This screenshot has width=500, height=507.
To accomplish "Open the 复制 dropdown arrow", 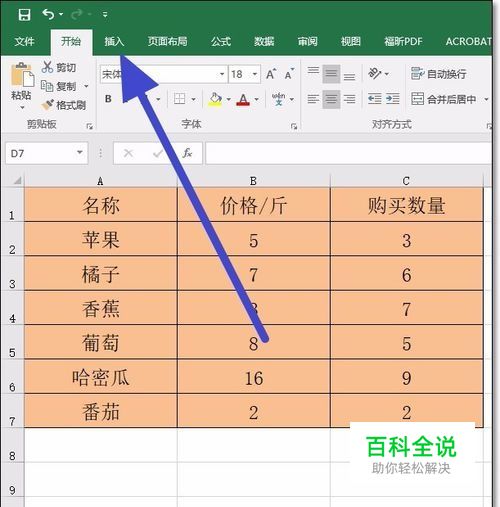I will click(86, 86).
